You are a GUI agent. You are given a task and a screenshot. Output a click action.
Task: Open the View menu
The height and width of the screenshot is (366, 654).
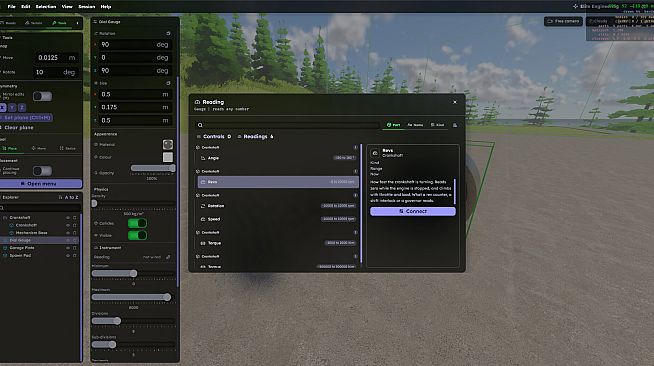coord(67,7)
